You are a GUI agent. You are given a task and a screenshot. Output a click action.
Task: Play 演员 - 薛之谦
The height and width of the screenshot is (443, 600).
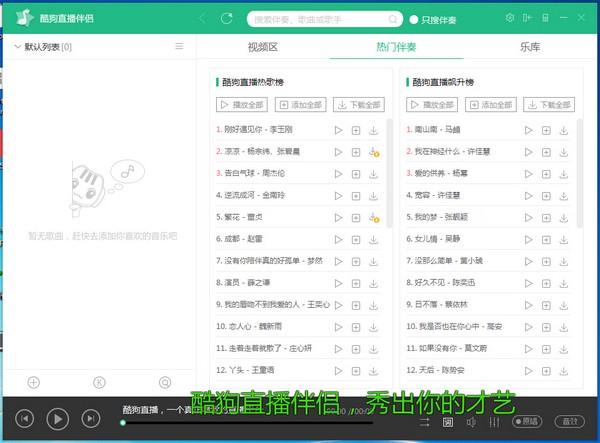point(338,283)
